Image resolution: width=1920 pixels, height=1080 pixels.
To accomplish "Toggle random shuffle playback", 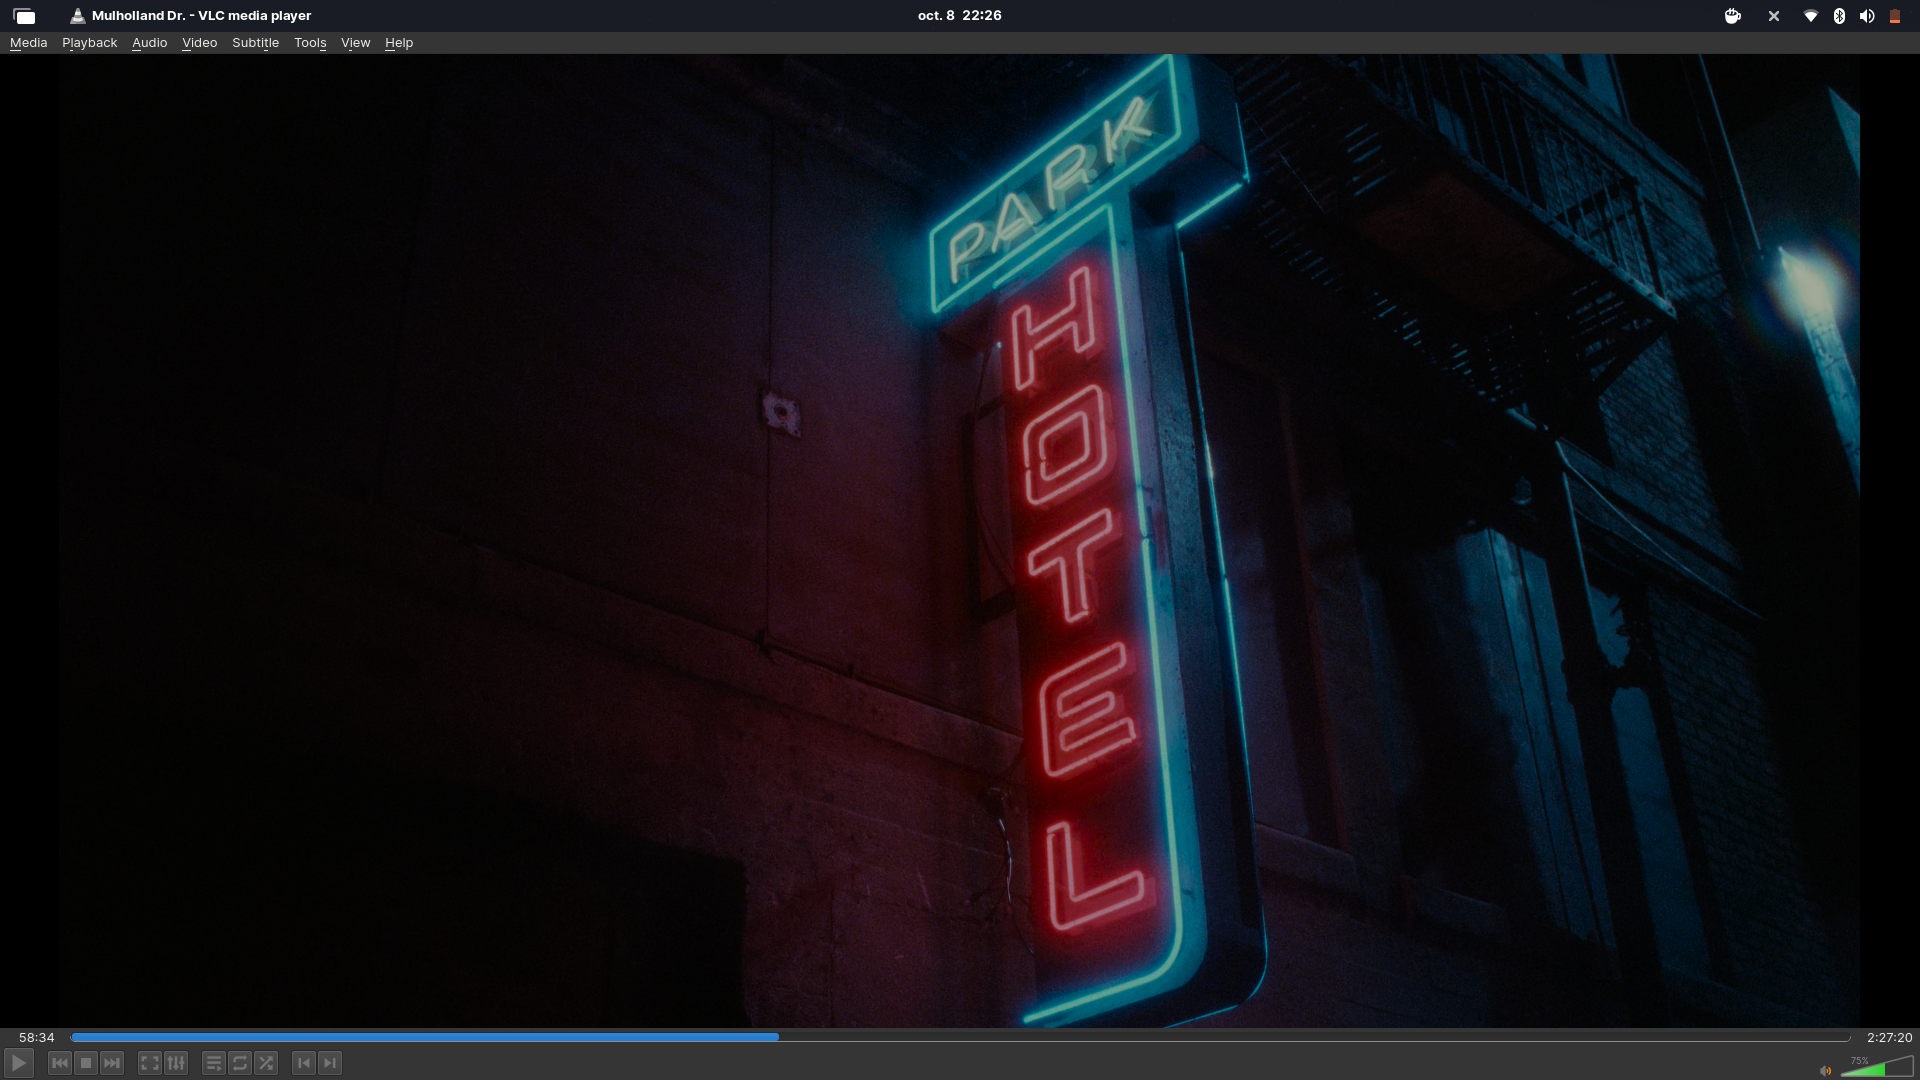I will click(x=266, y=1063).
